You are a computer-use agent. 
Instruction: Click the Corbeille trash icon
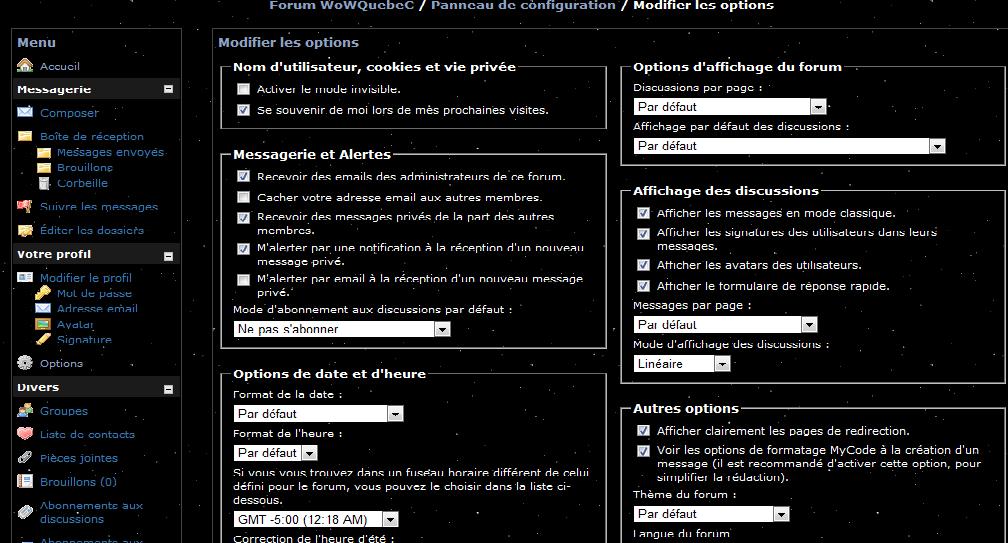(x=44, y=183)
